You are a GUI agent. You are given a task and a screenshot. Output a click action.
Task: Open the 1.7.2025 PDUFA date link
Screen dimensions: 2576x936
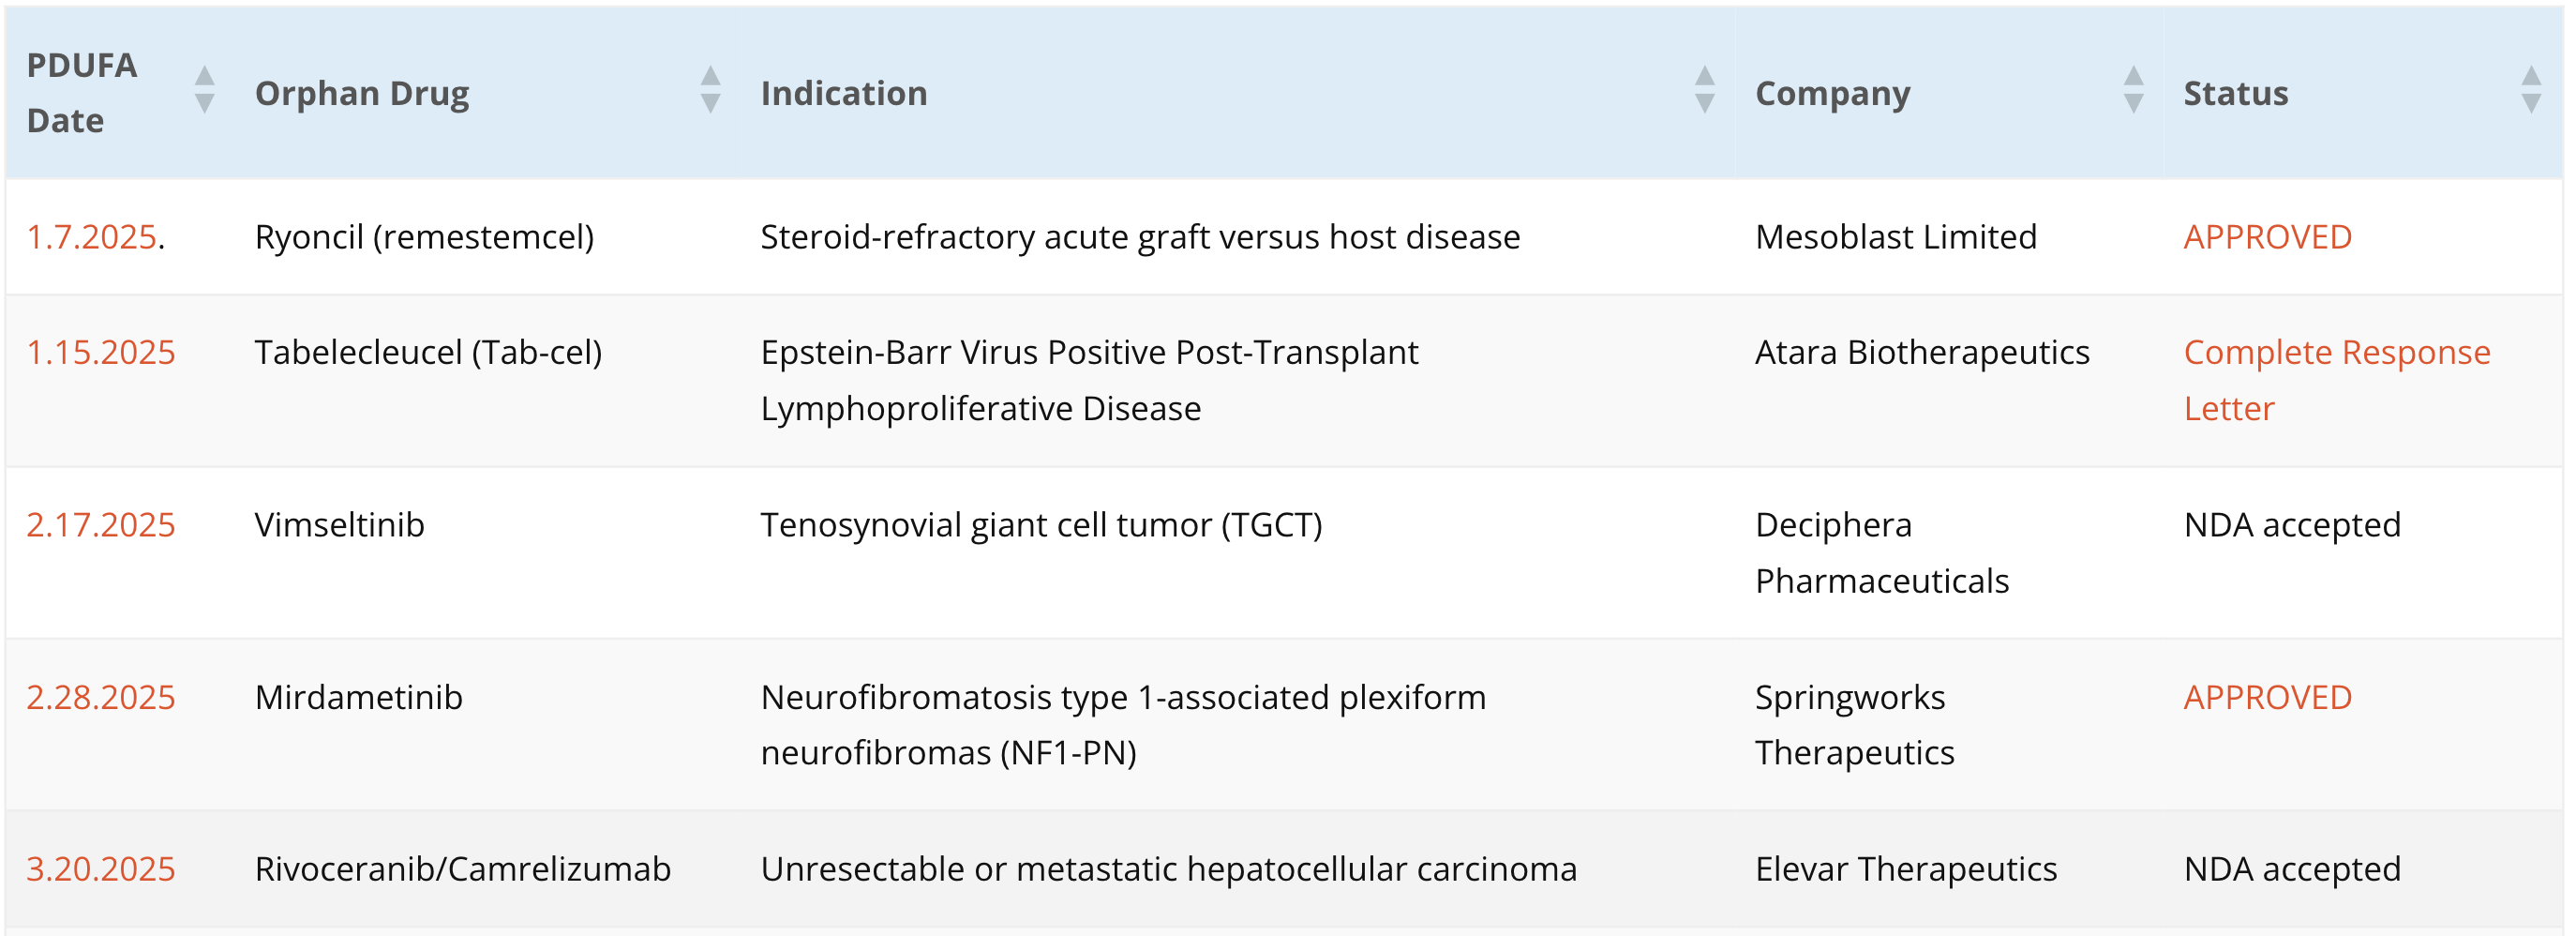click(x=91, y=237)
